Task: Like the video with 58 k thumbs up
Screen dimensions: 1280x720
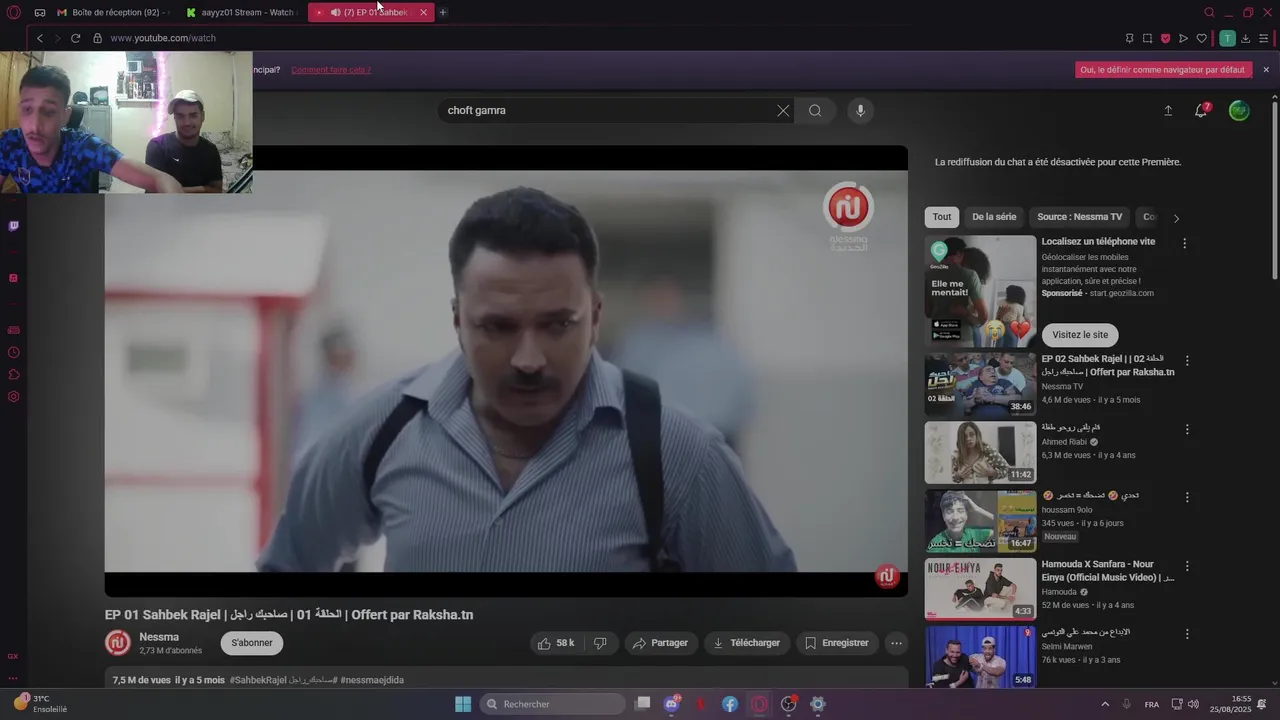Action: click(x=556, y=643)
